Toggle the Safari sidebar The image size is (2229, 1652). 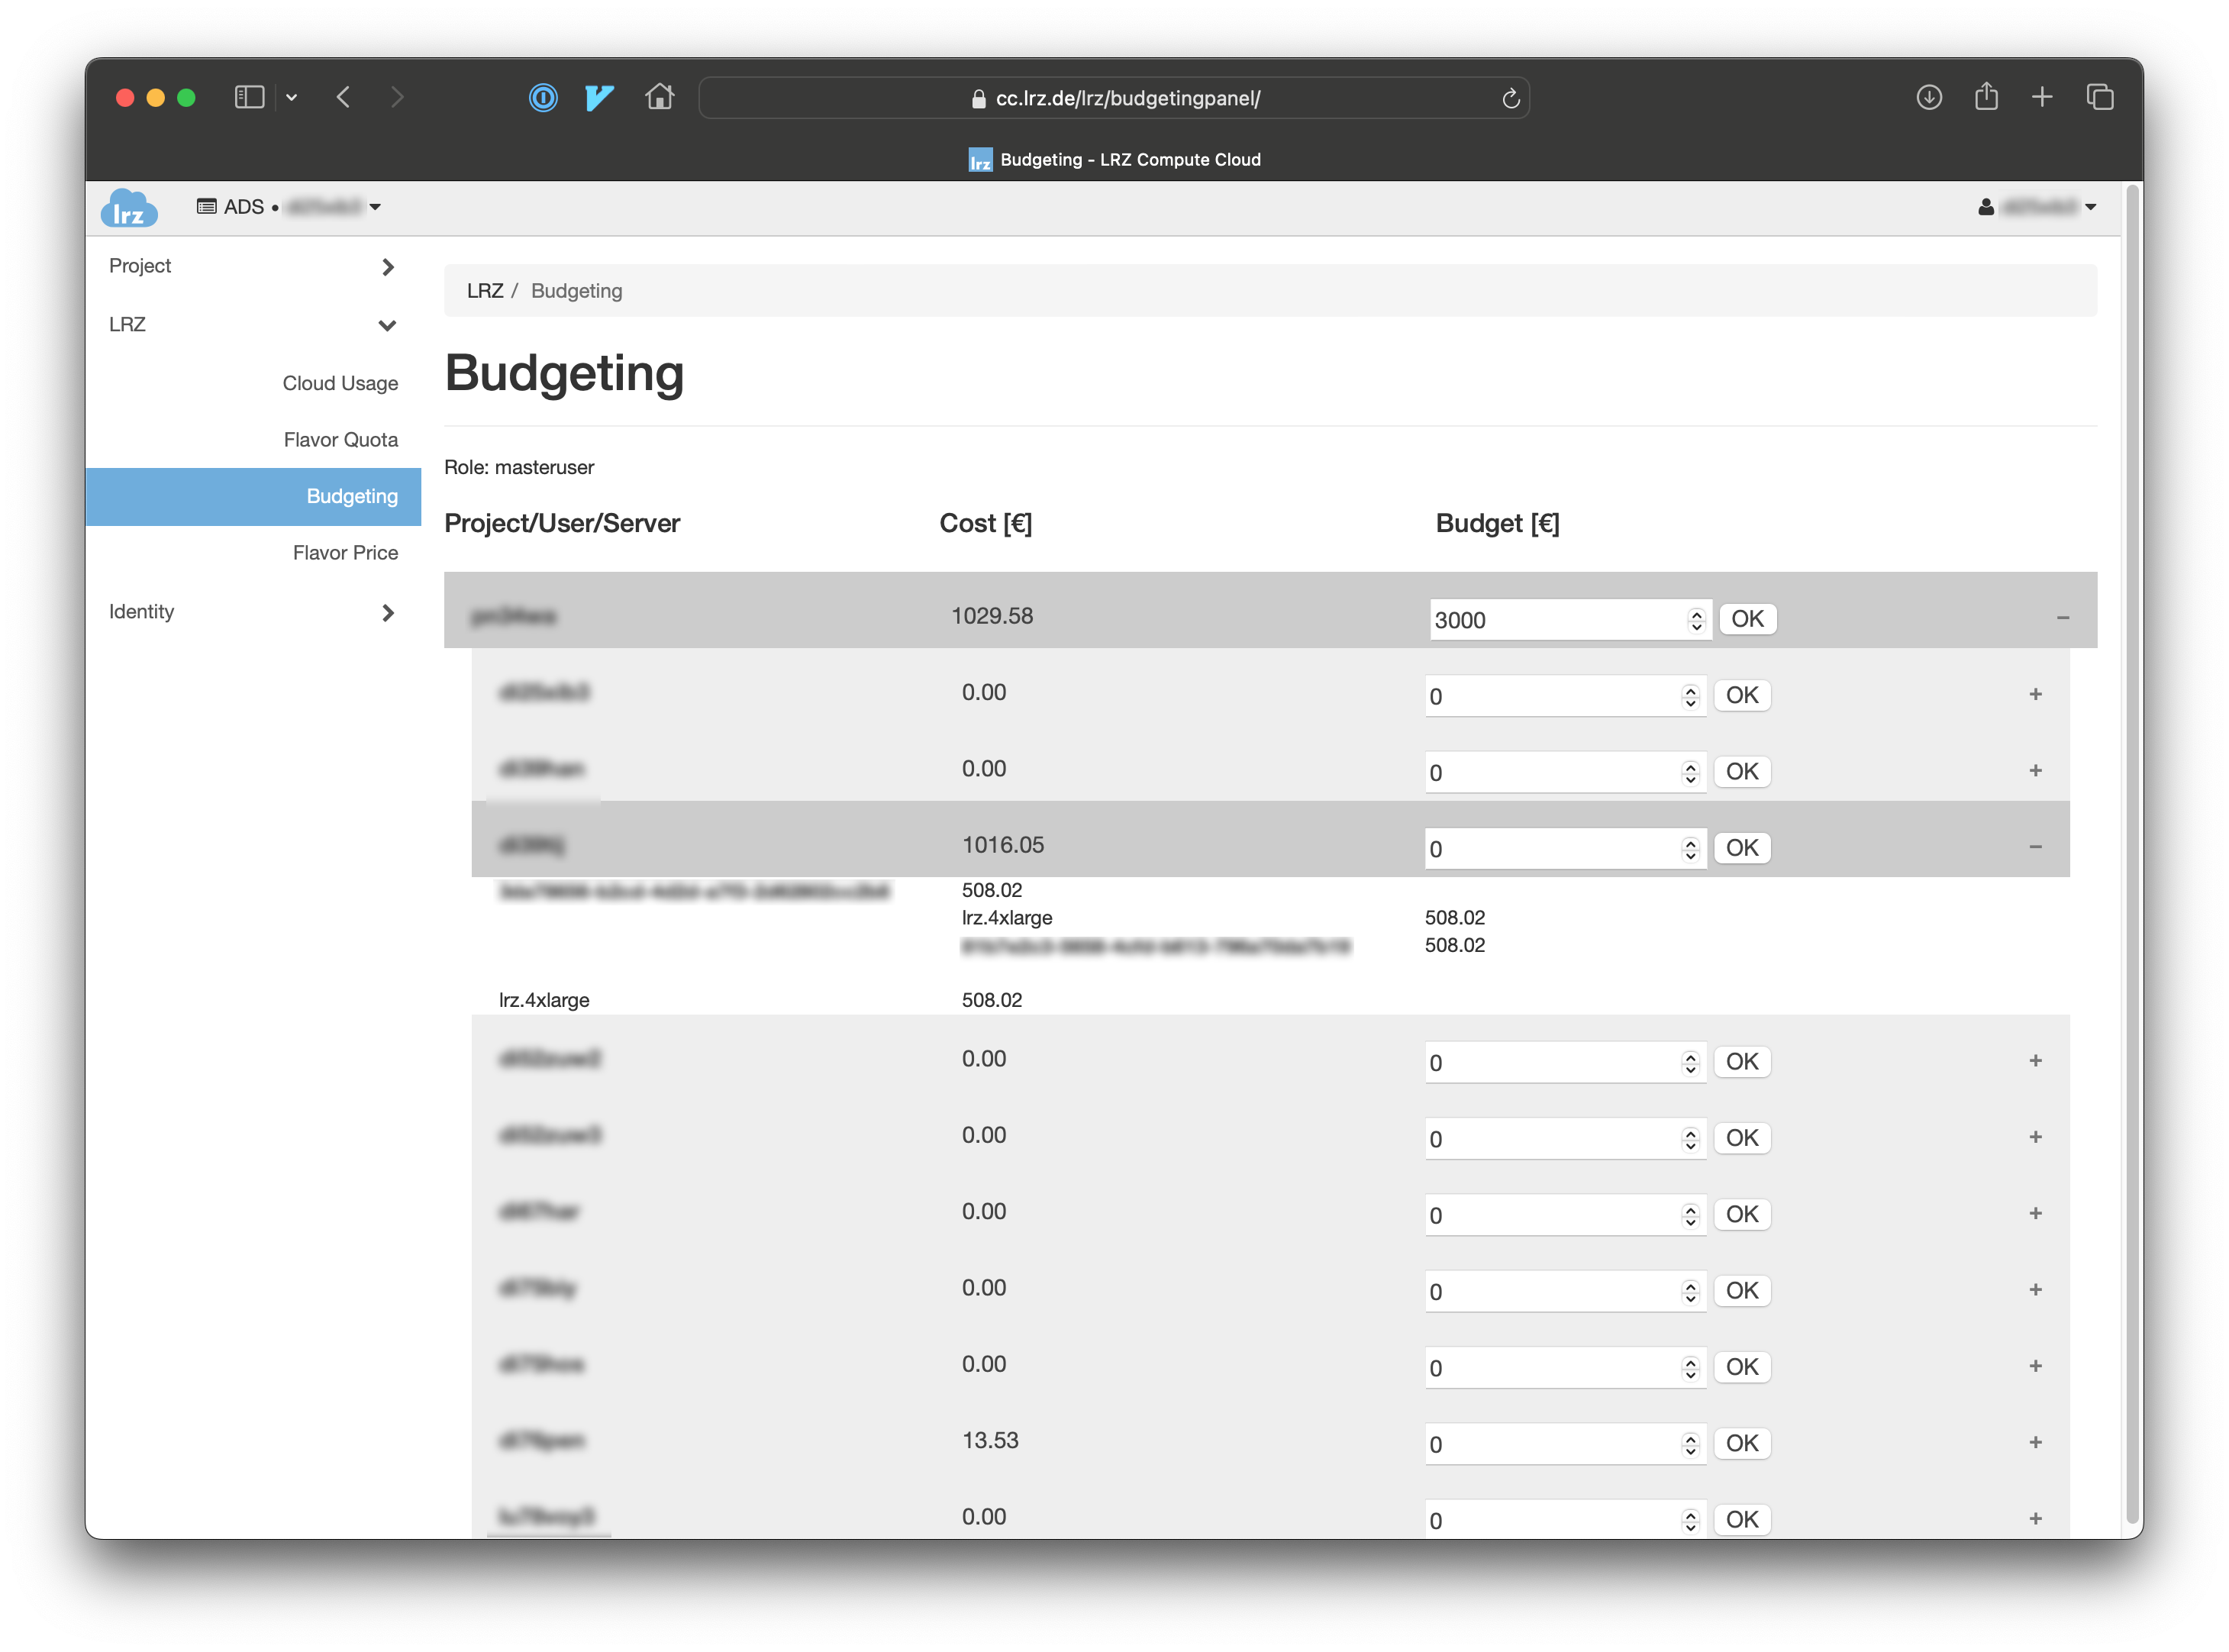(249, 97)
